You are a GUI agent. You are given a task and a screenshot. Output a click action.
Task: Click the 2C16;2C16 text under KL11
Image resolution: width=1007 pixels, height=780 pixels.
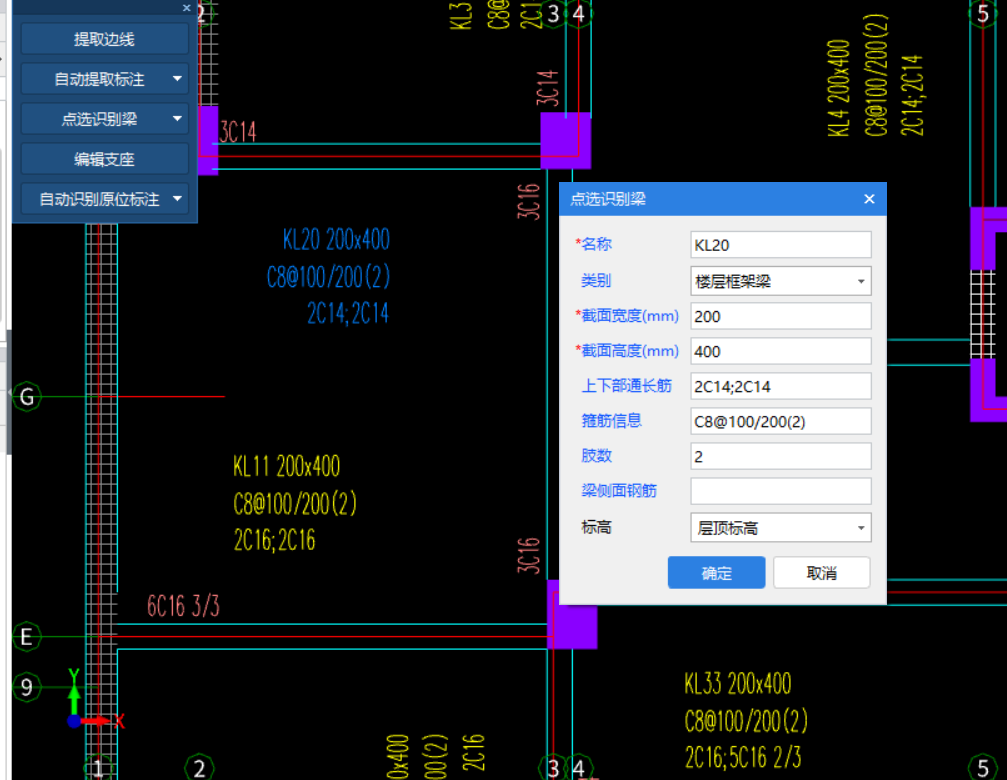click(274, 540)
